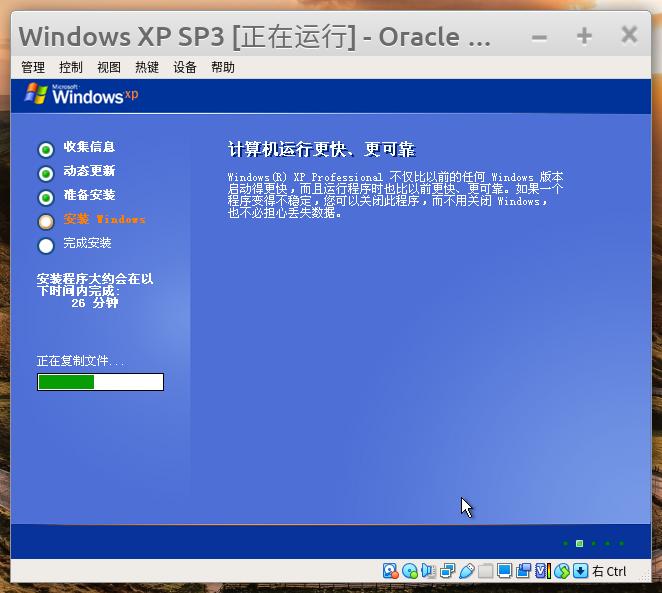Open the 视图 menu

(x=109, y=67)
